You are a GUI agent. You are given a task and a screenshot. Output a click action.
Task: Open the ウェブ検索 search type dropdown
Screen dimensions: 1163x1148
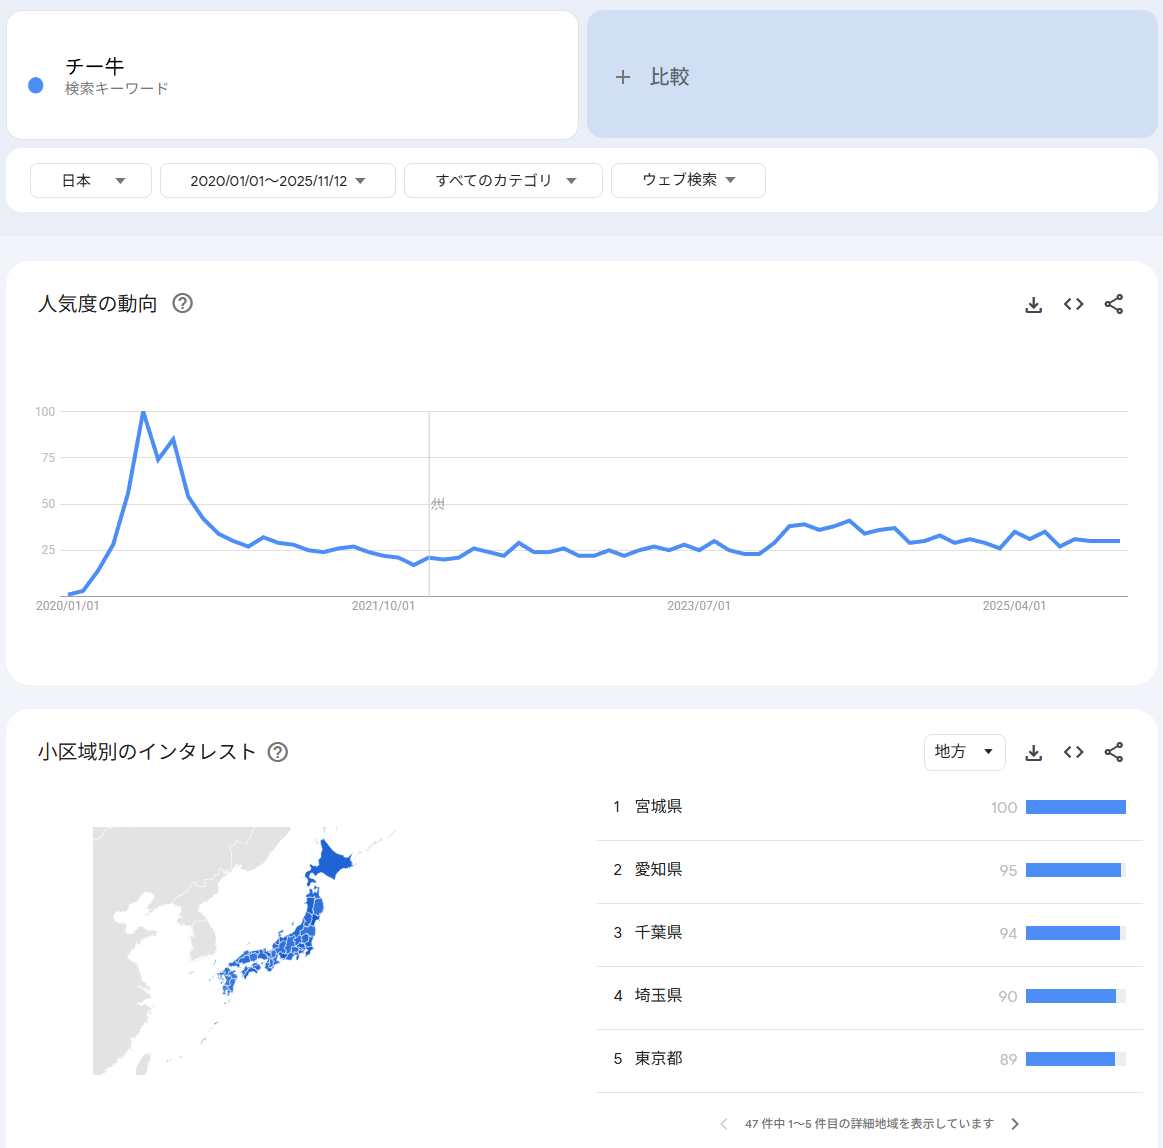(688, 181)
